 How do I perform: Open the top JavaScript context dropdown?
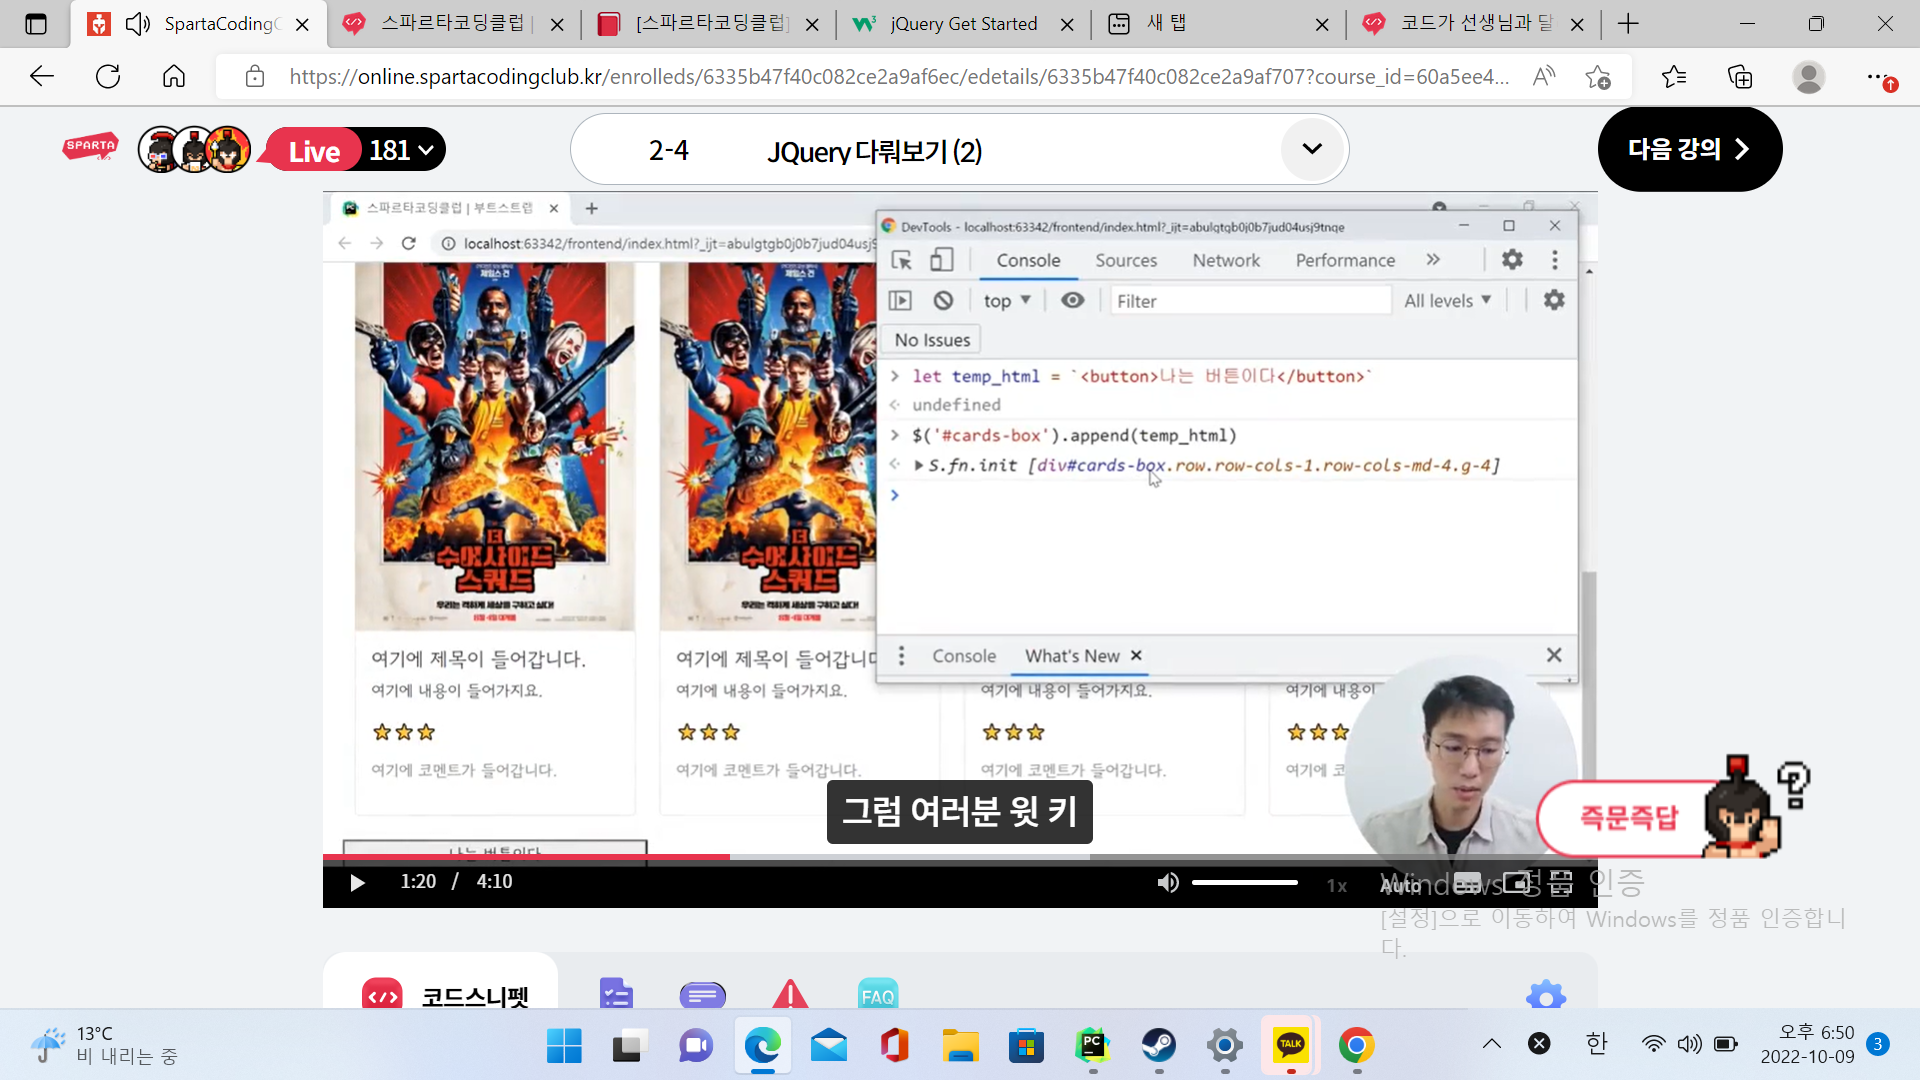click(x=1007, y=300)
